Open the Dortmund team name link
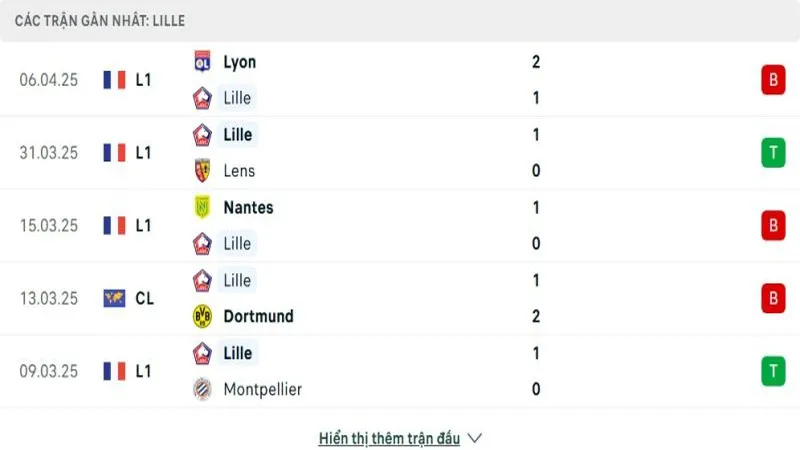800x450 pixels. 258,316
